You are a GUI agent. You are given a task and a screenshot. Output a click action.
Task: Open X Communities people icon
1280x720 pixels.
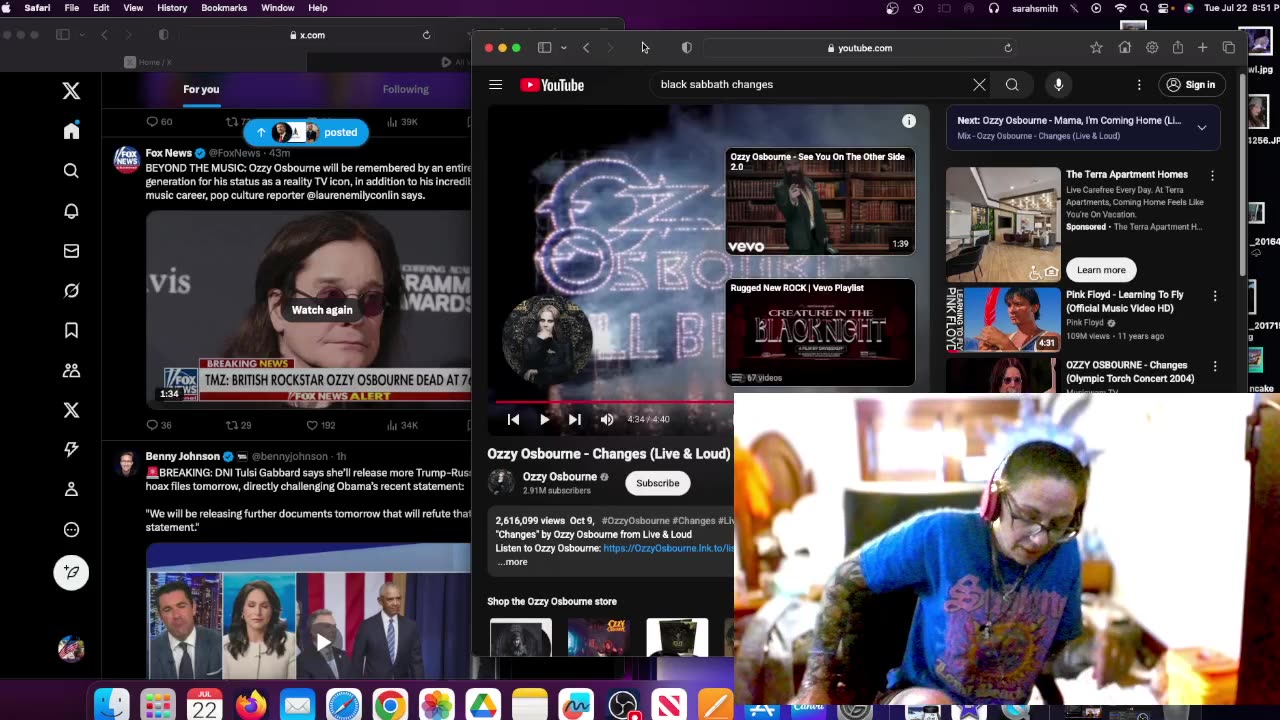coord(71,370)
